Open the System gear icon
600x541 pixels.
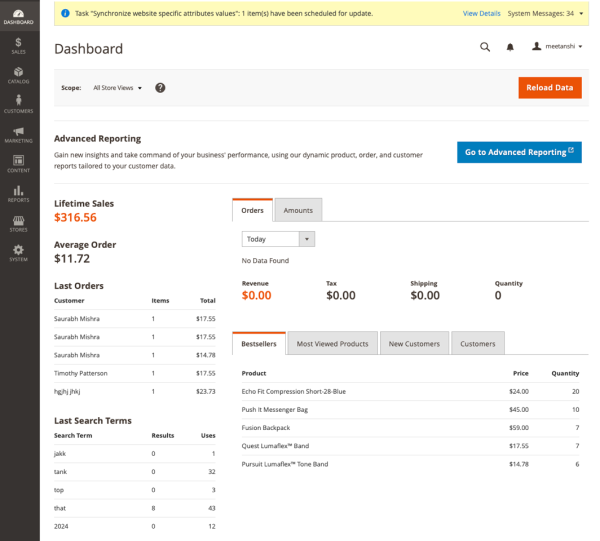pos(19,251)
